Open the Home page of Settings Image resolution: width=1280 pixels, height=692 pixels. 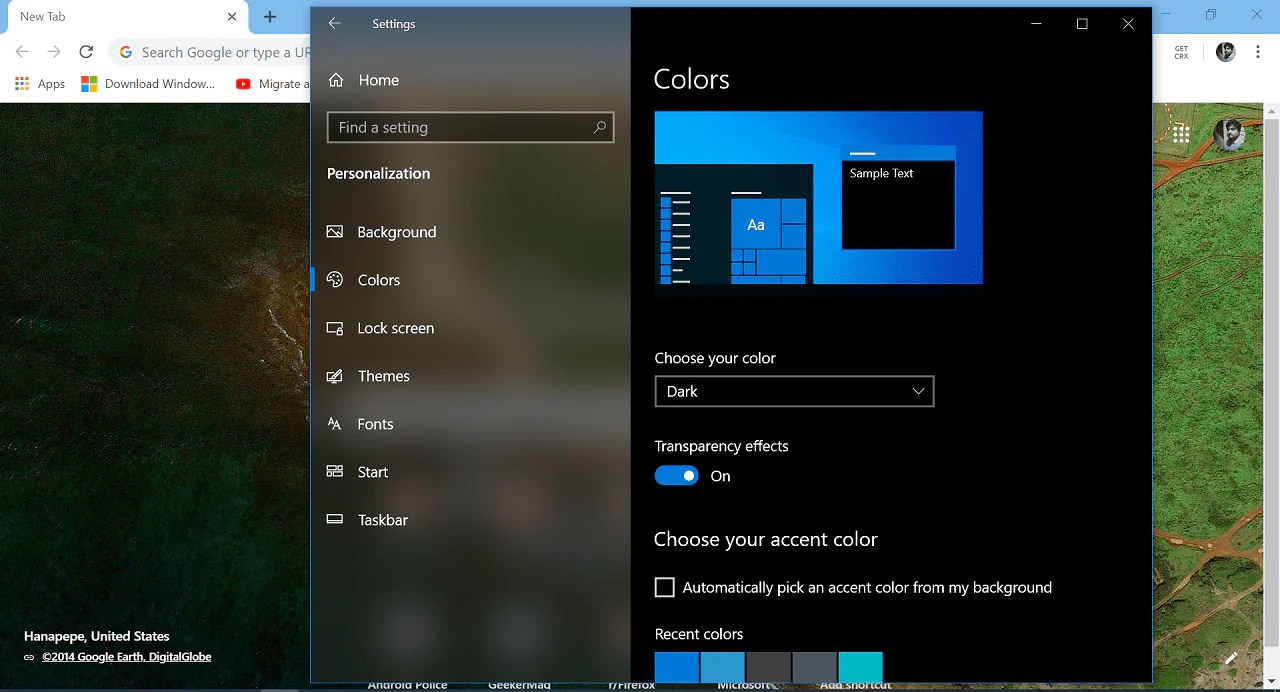click(378, 80)
